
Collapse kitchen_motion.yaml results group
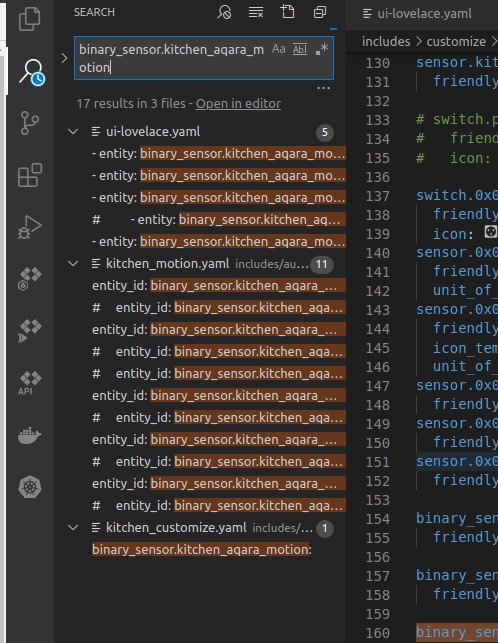73,263
